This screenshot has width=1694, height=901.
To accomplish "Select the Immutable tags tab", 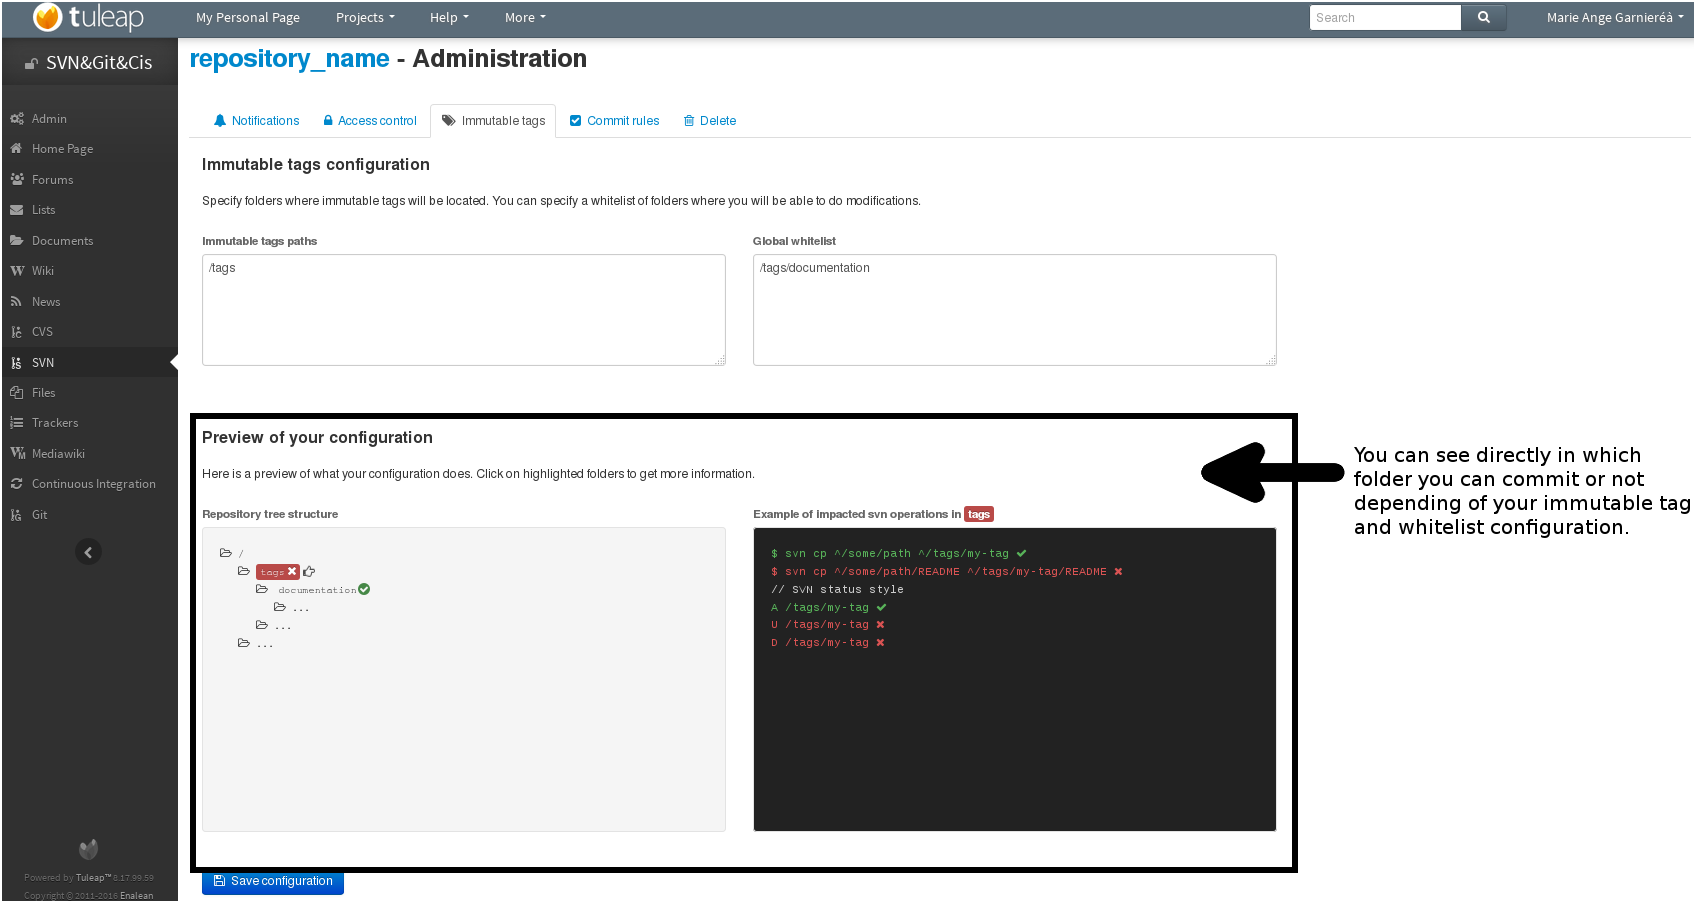I will (493, 121).
